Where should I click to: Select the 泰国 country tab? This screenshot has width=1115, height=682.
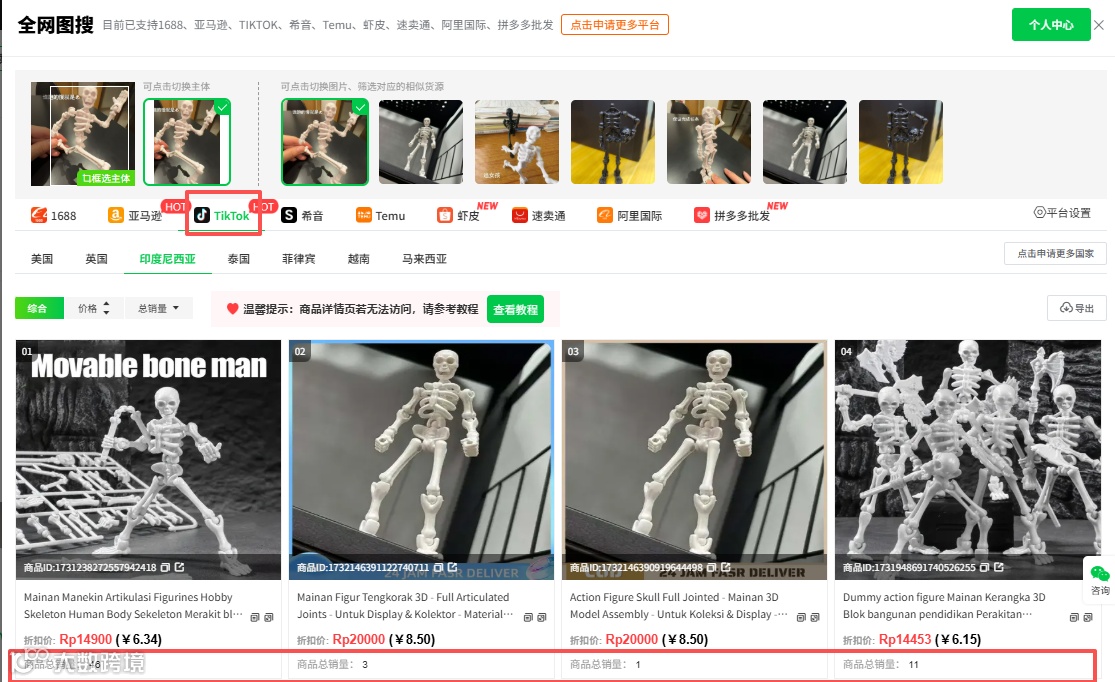pos(239,259)
